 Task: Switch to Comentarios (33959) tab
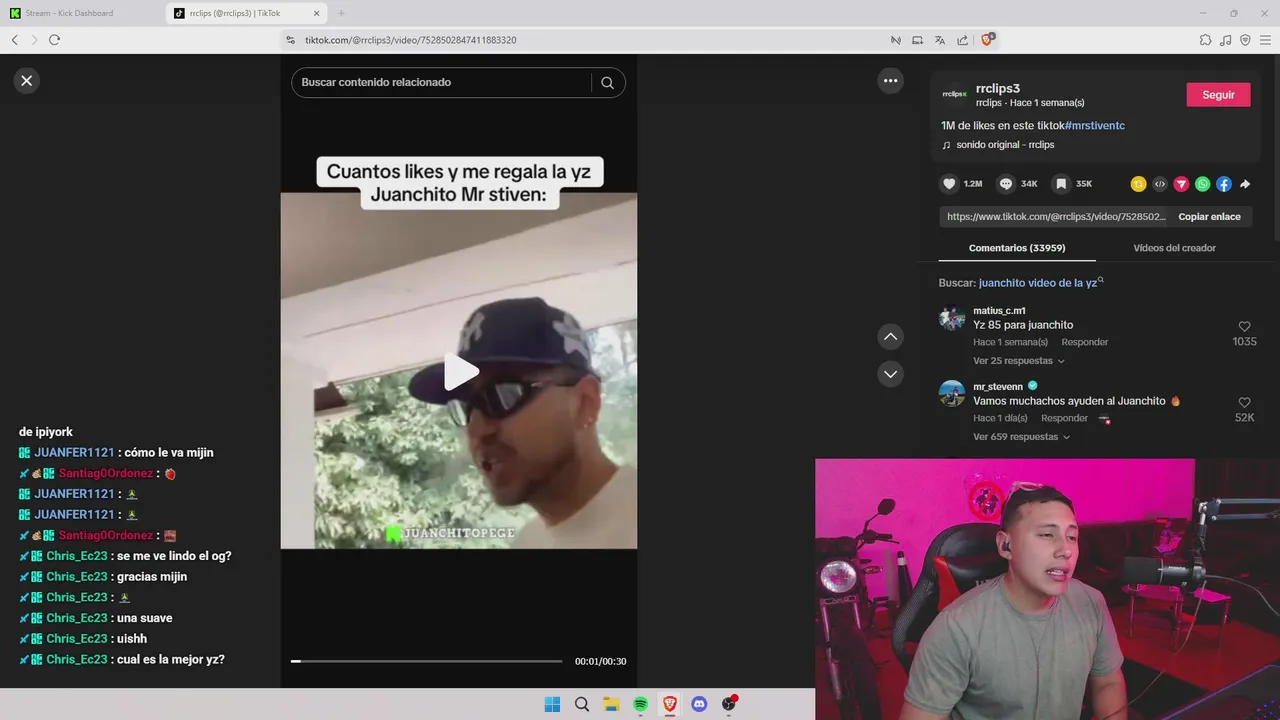1017,248
